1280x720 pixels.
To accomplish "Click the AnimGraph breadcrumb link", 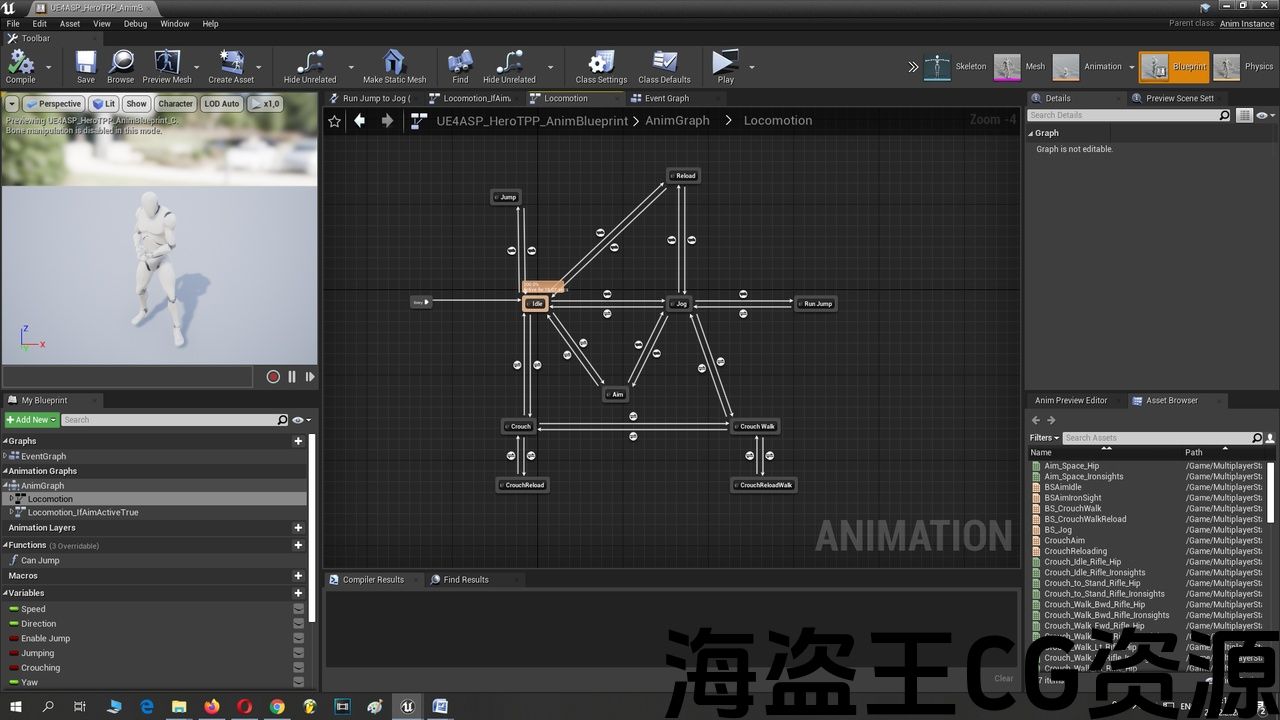I will tap(677, 121).
